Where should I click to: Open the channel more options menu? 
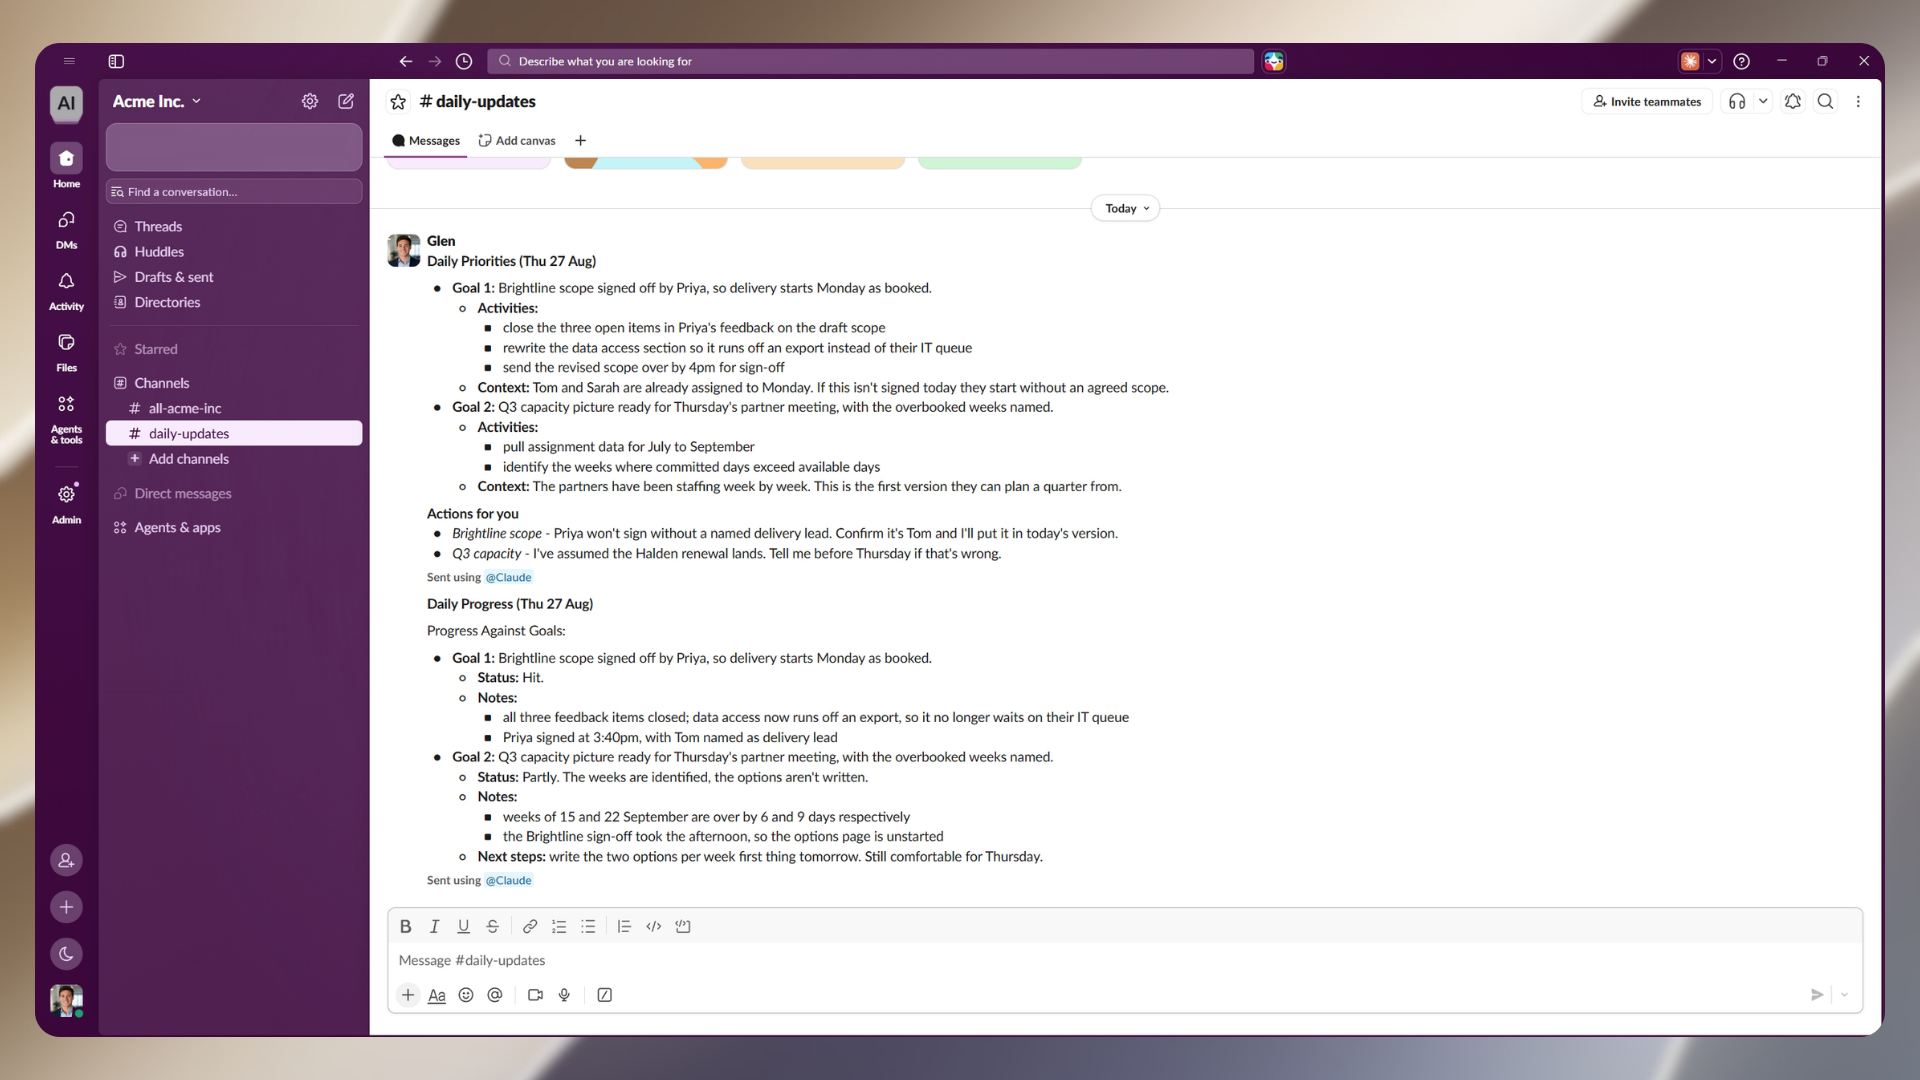point(1858,101)
